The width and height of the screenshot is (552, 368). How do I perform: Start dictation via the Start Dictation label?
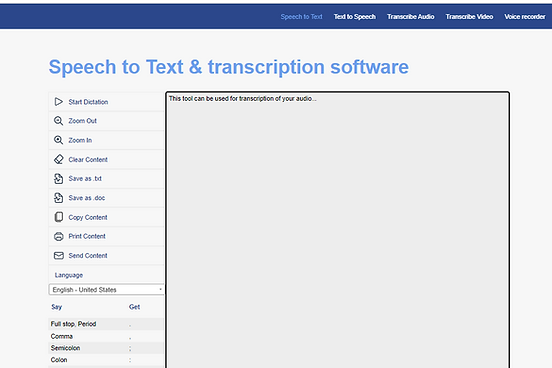click(88, 102)
